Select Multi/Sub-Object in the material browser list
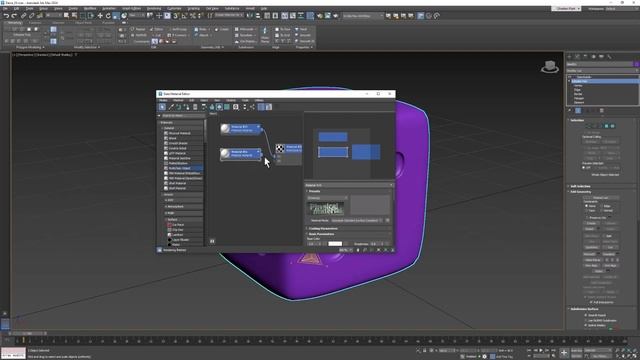This screenshot has height=360, width=640. (x=180, y=168)
